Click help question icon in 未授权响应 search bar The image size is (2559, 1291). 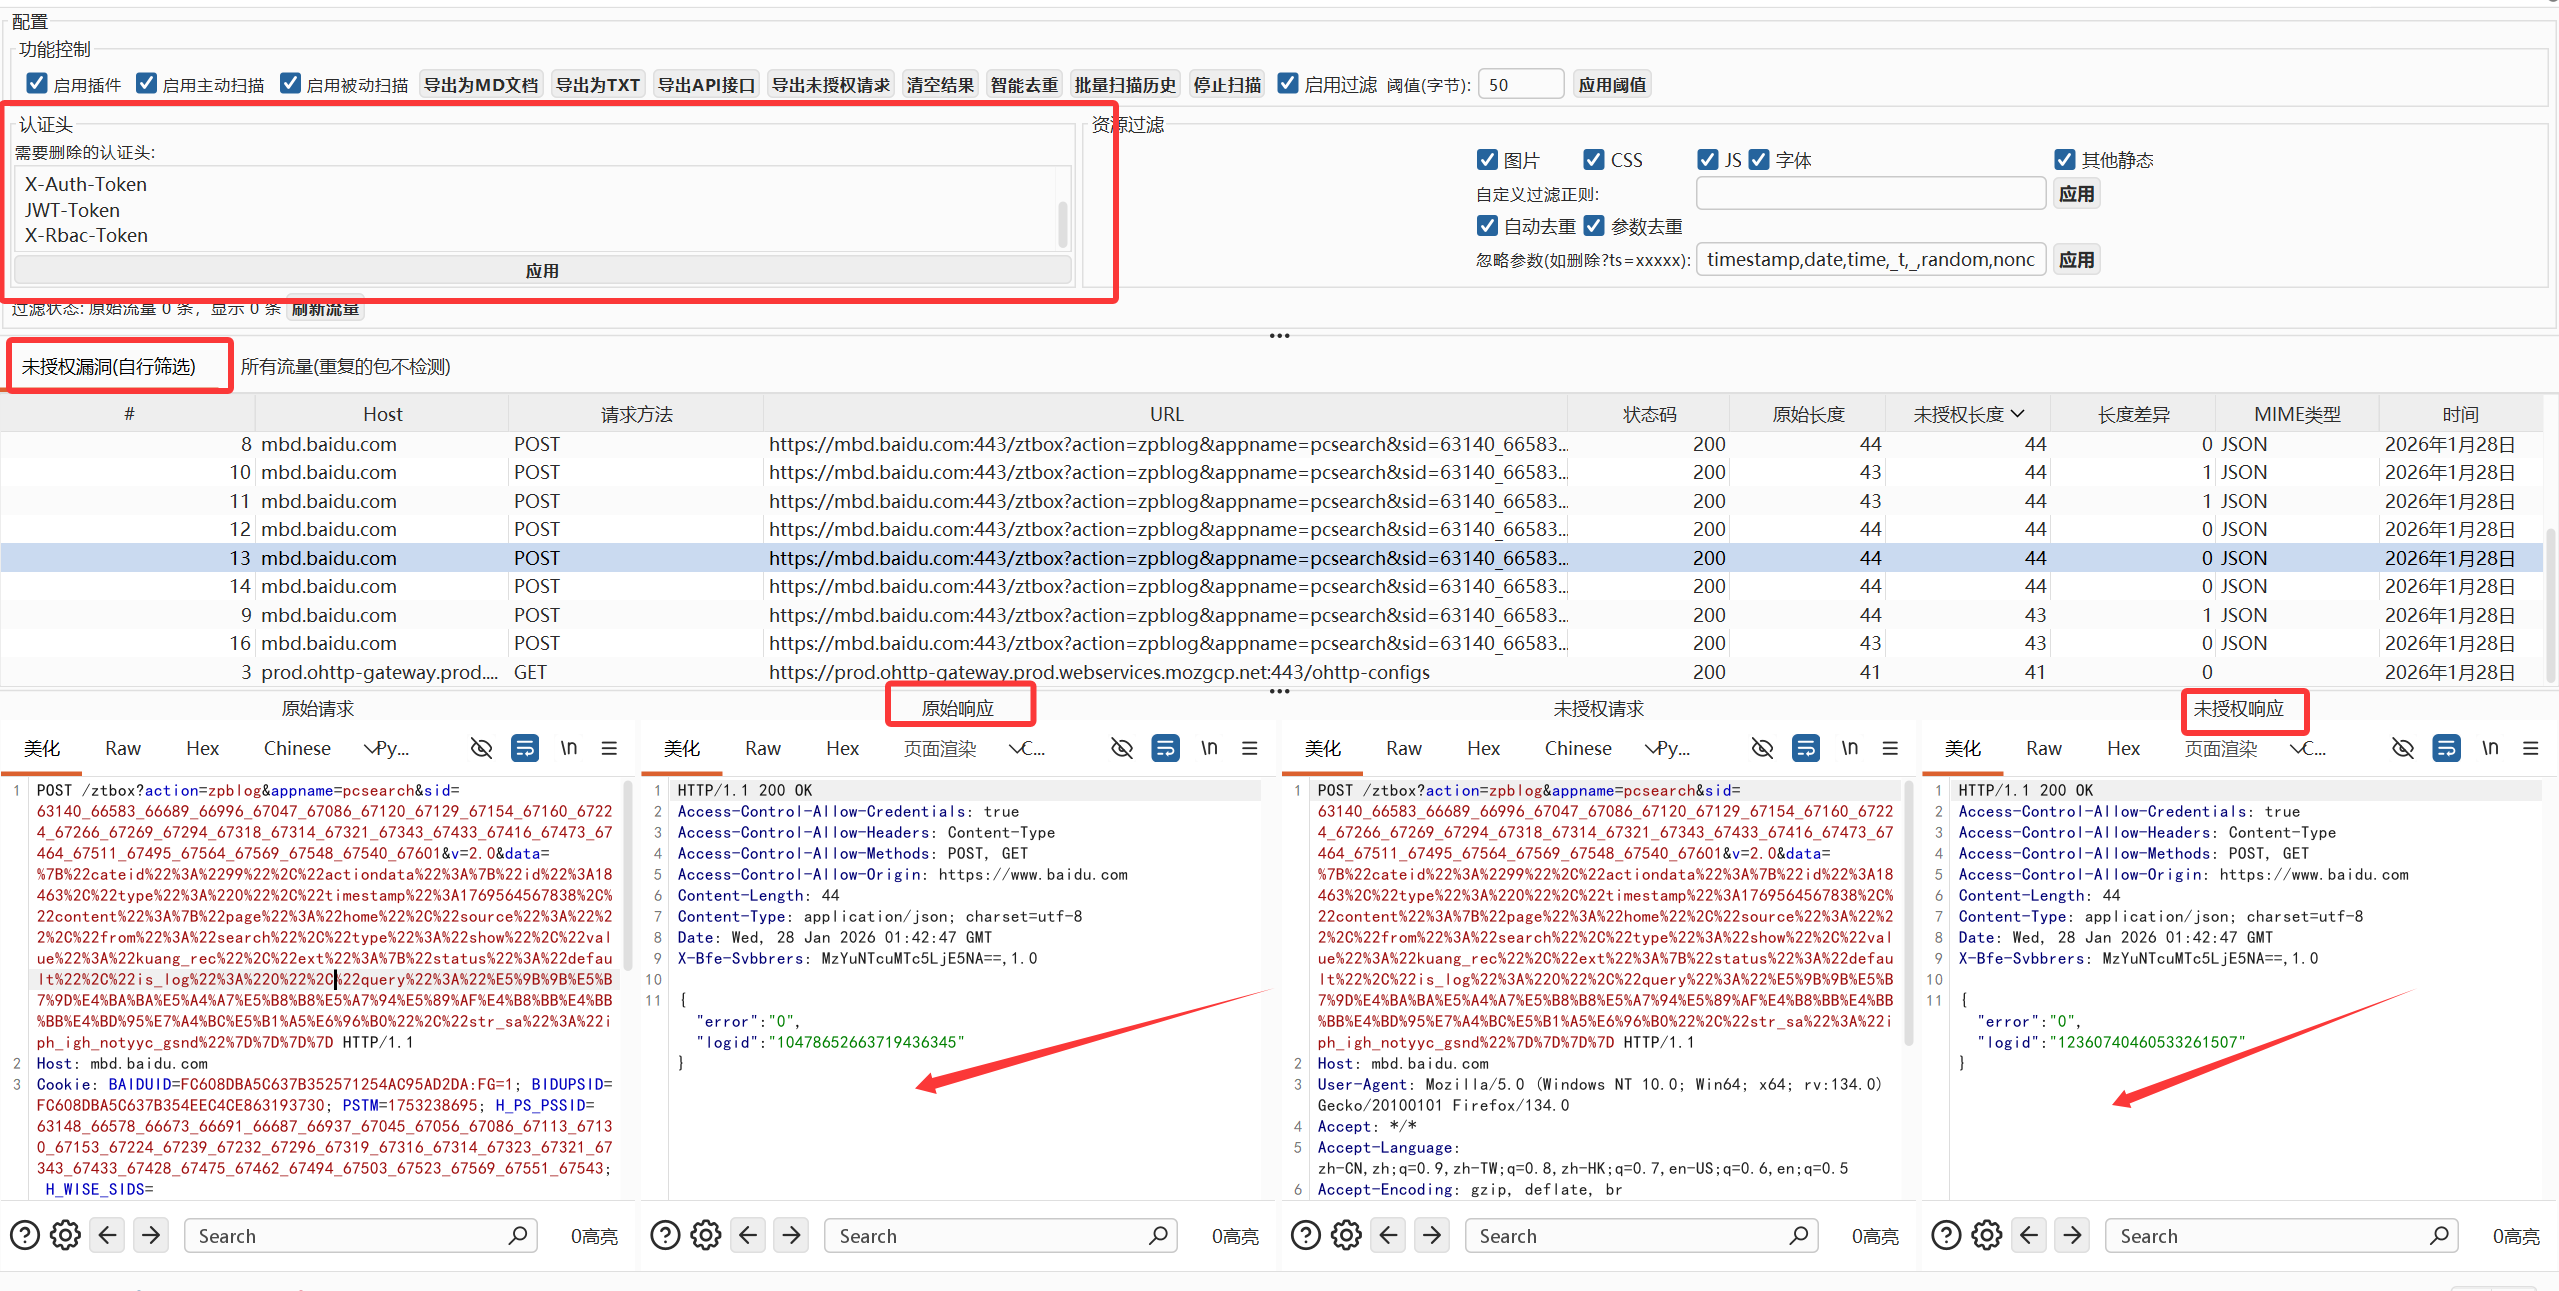(x=1945, y=1235)
